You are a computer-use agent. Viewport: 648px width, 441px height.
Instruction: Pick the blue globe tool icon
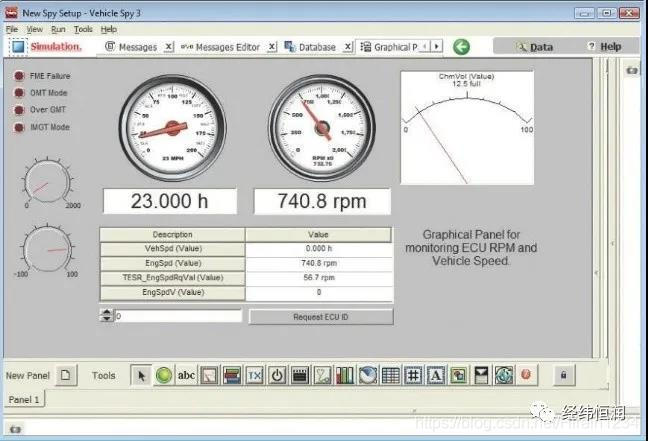pos(504,375)
